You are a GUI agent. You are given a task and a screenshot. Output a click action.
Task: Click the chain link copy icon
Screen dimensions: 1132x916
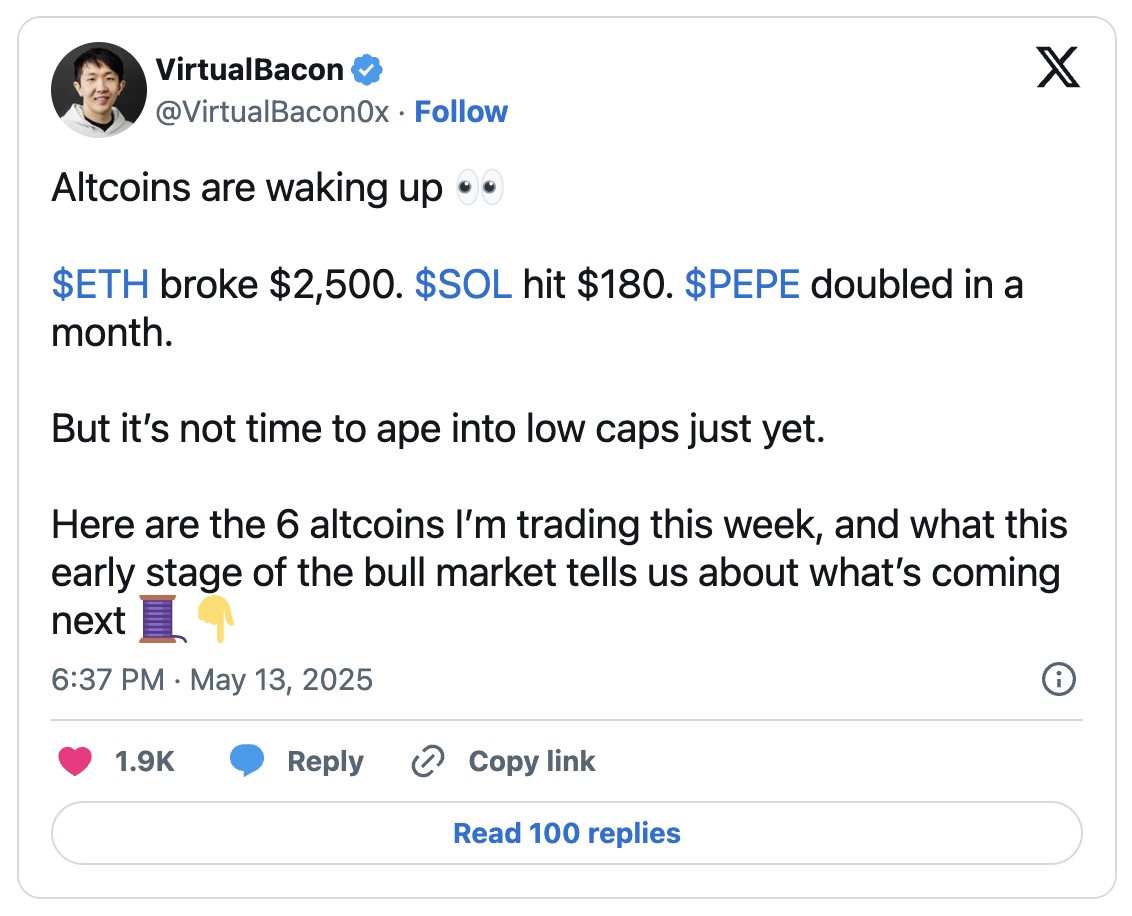coord(428,762)
